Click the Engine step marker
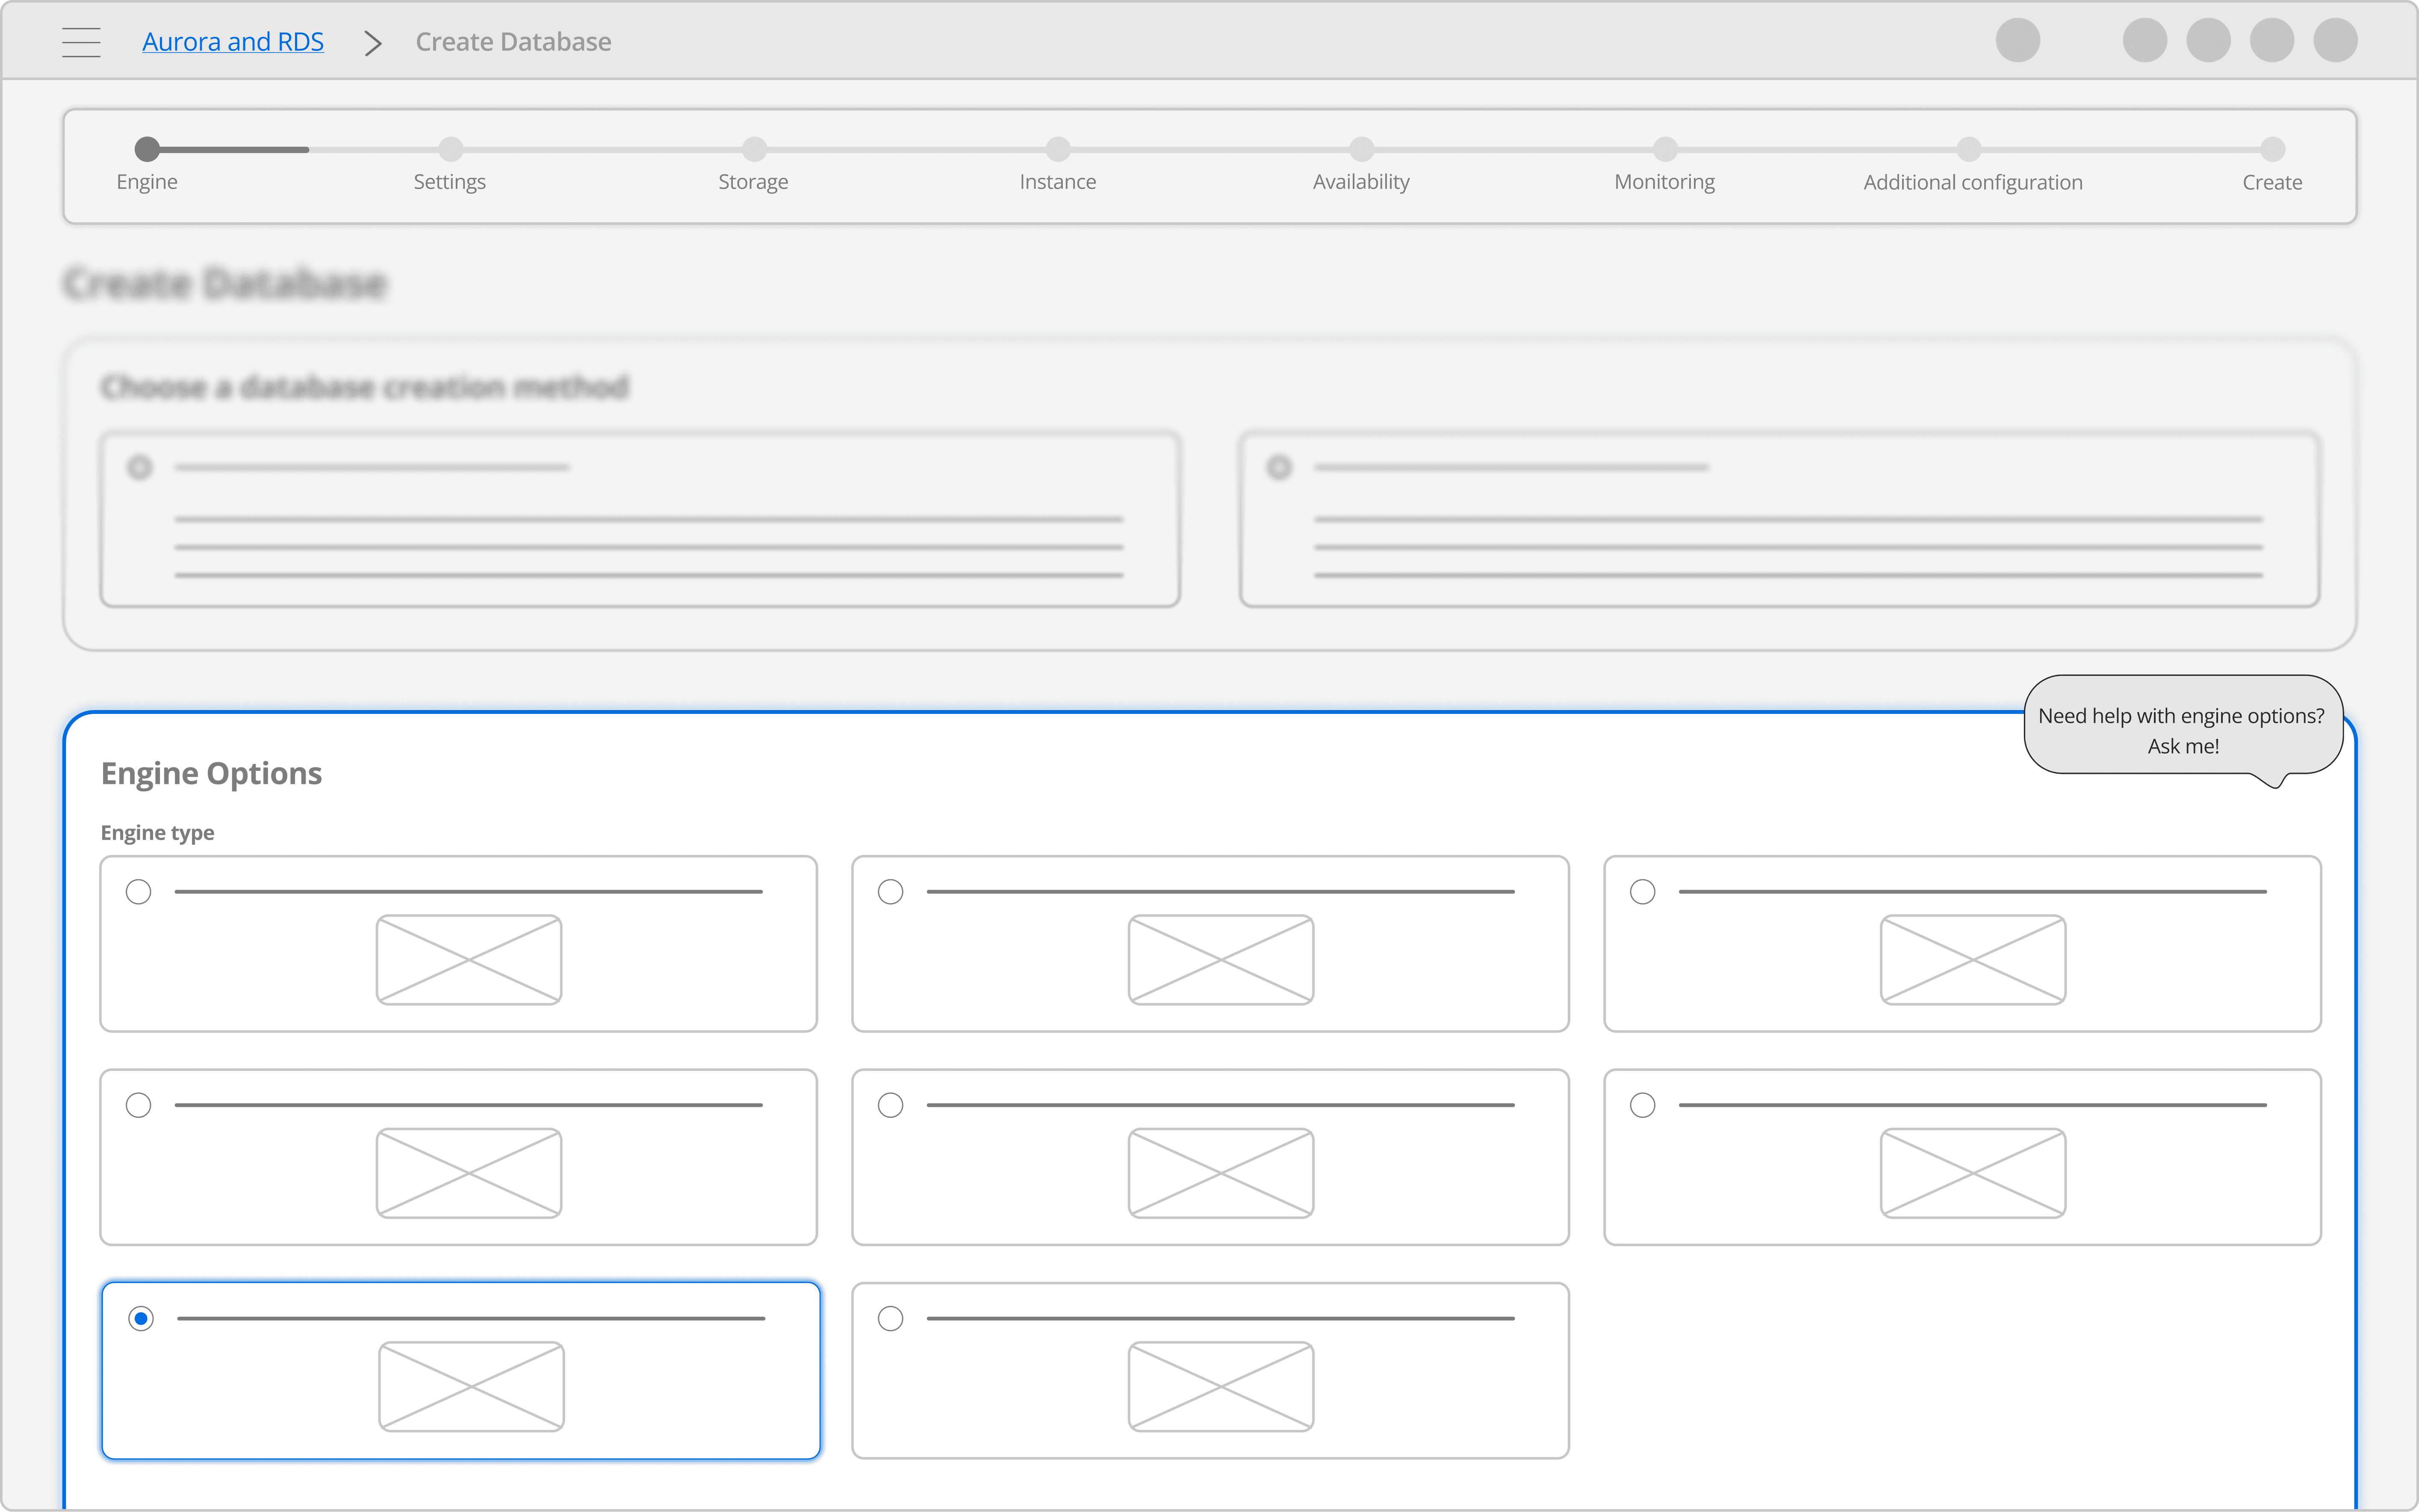 (147, 150)
